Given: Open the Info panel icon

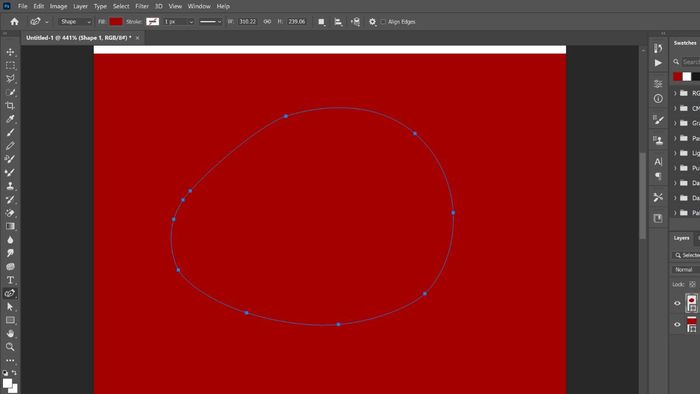Looking at the screenshot, I should pyautogui.click(x=658, y=99).
